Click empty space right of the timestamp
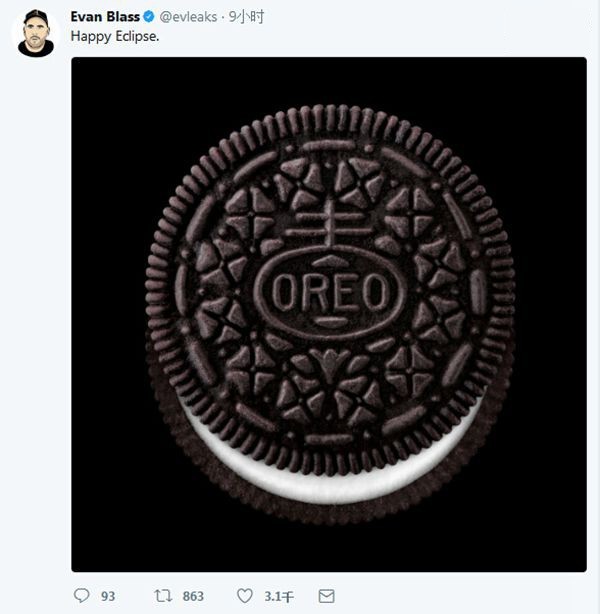 point(420,17)
